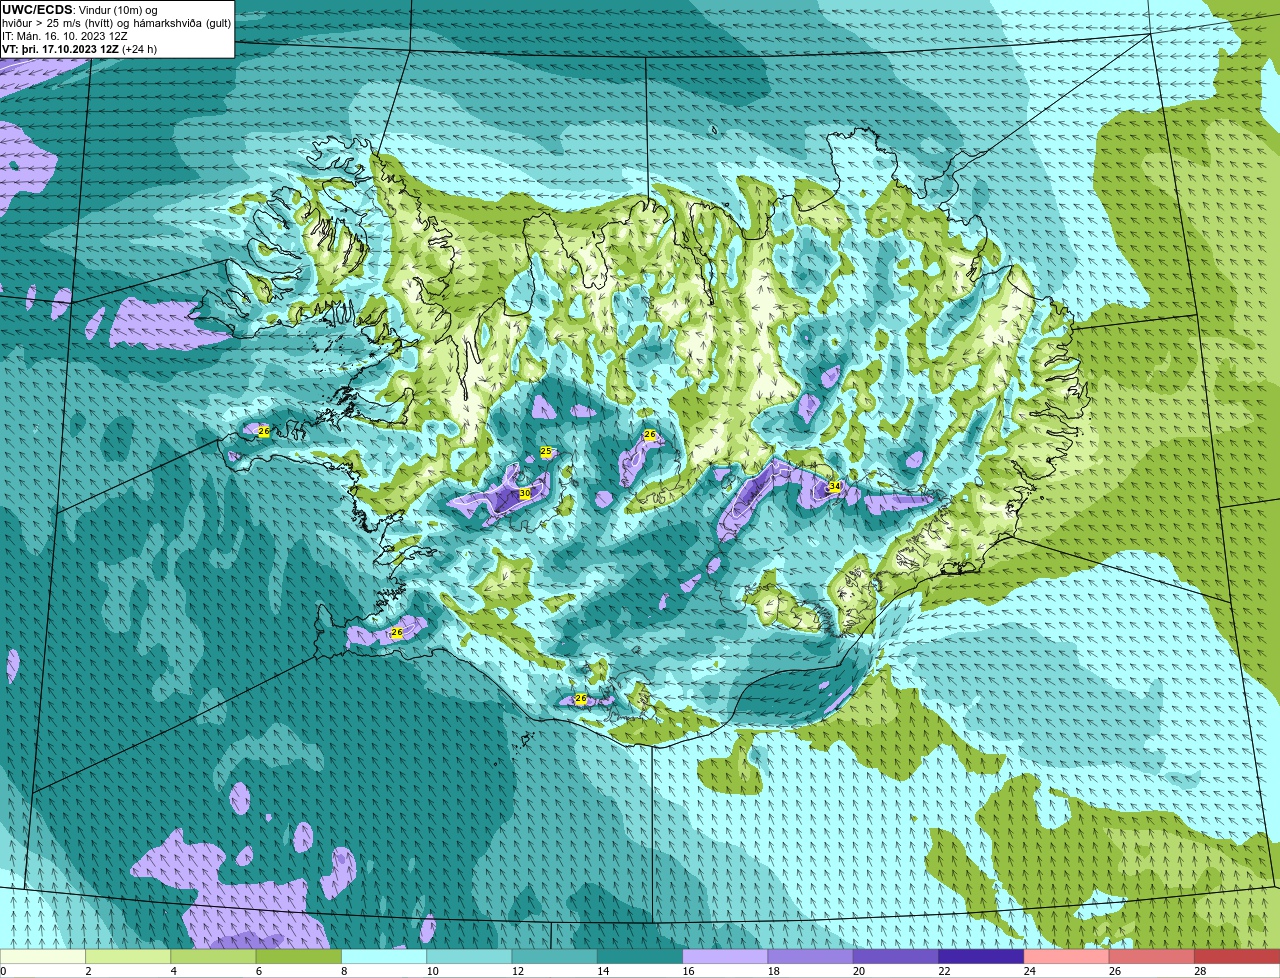Click the legend scale number 24
The width and height of the screenshot is (1280, 978).
pos(1029,971)
